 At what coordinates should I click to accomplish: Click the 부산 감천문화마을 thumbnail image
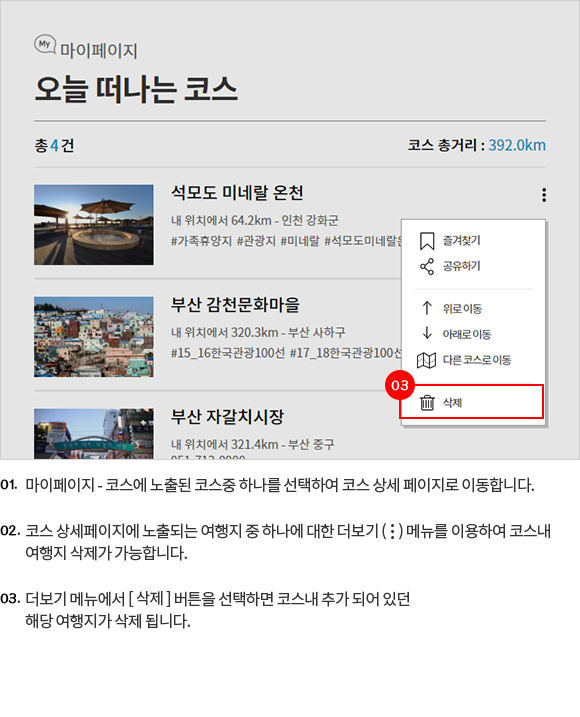(x=94, y=337)
